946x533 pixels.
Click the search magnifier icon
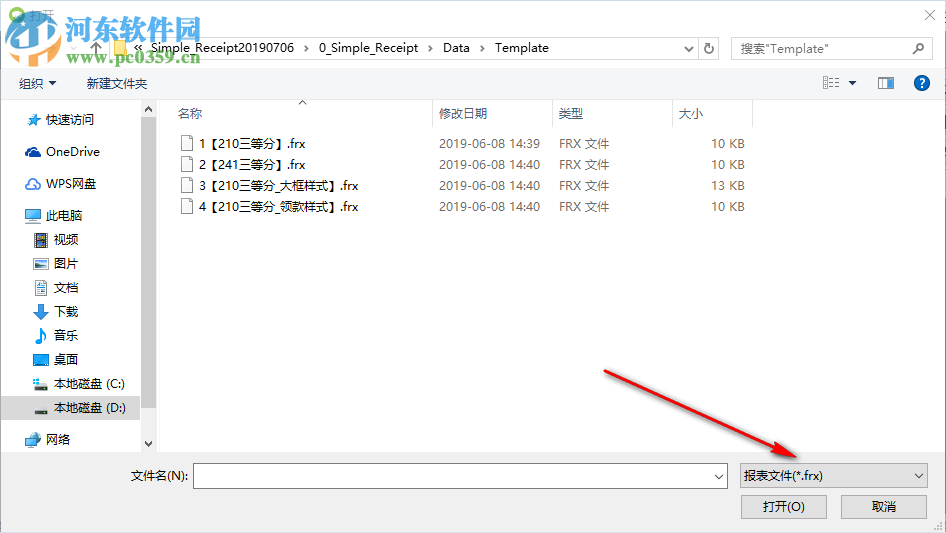[918, 48]
